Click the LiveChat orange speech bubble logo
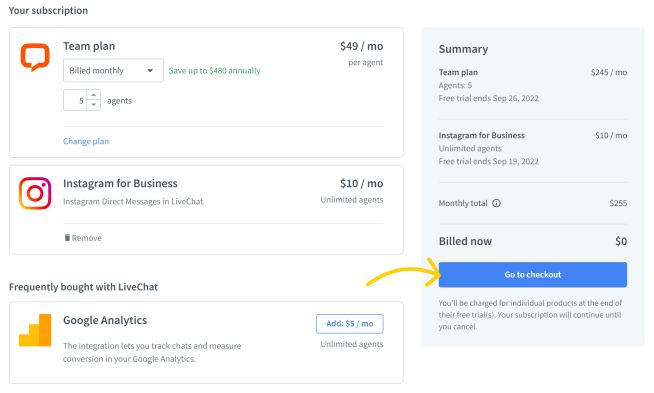This screenshot has width=654, height=393. 35,57
